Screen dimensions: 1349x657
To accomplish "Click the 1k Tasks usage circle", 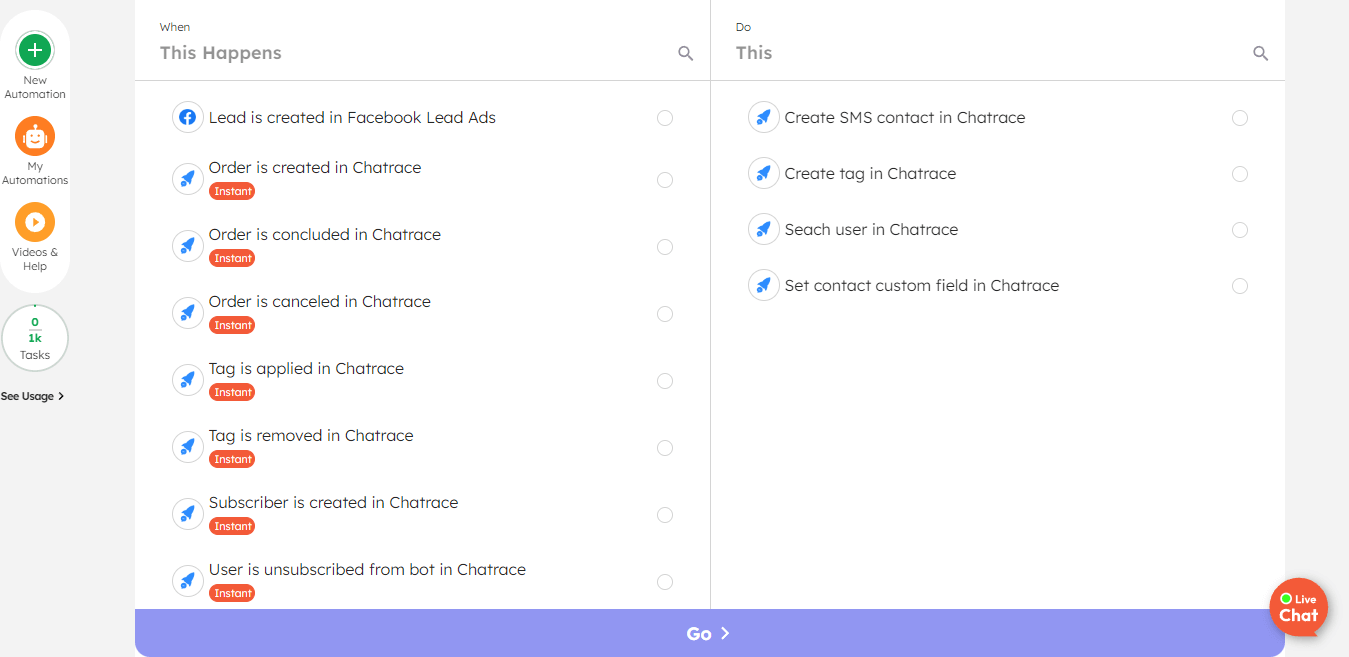I will 35,337.
